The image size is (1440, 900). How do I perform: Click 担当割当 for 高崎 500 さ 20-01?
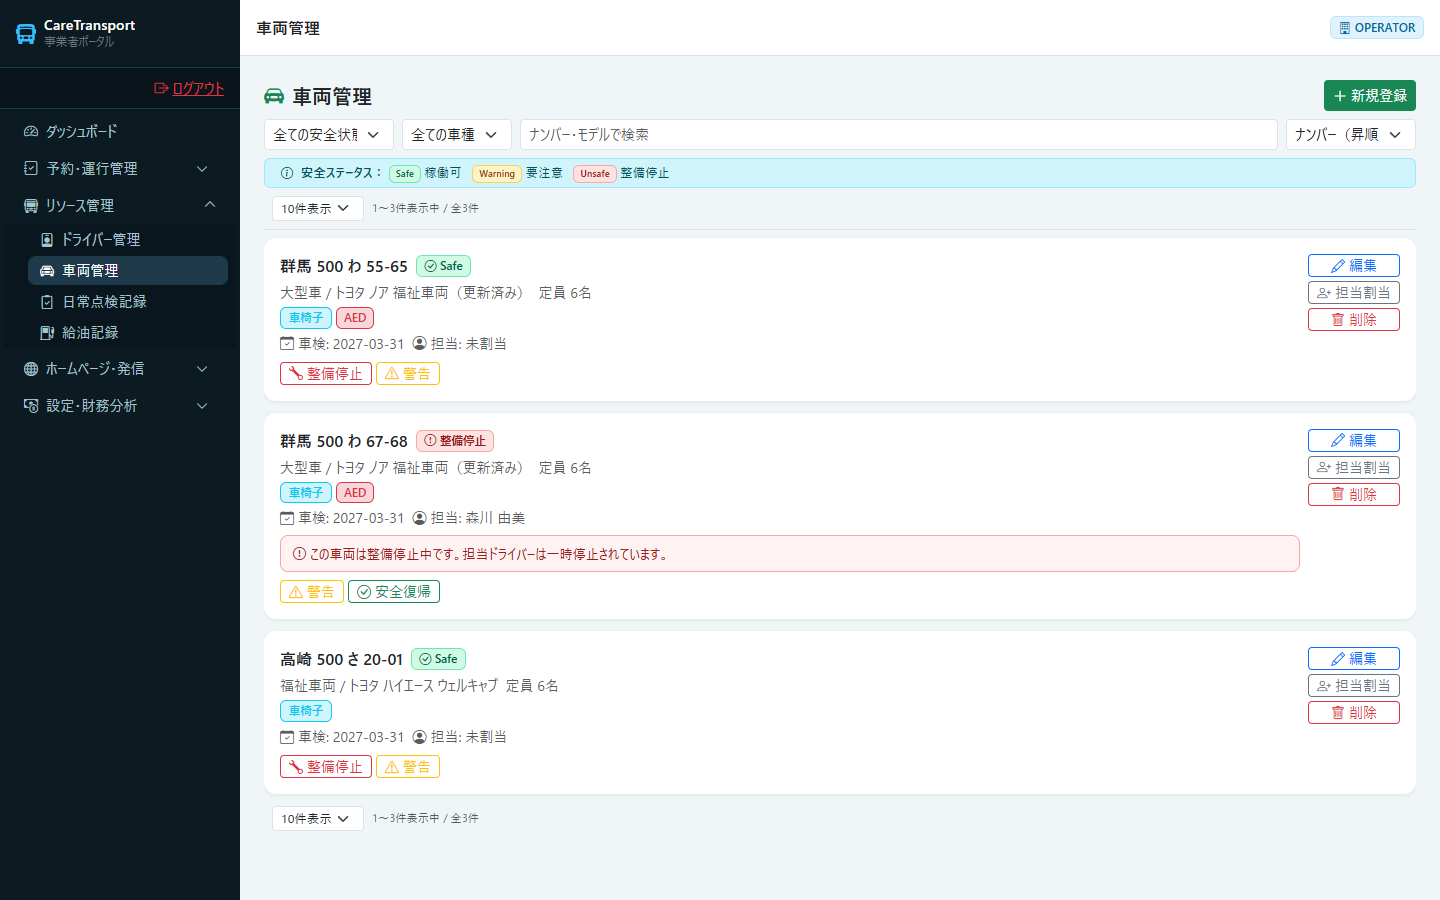[1354, 685]
